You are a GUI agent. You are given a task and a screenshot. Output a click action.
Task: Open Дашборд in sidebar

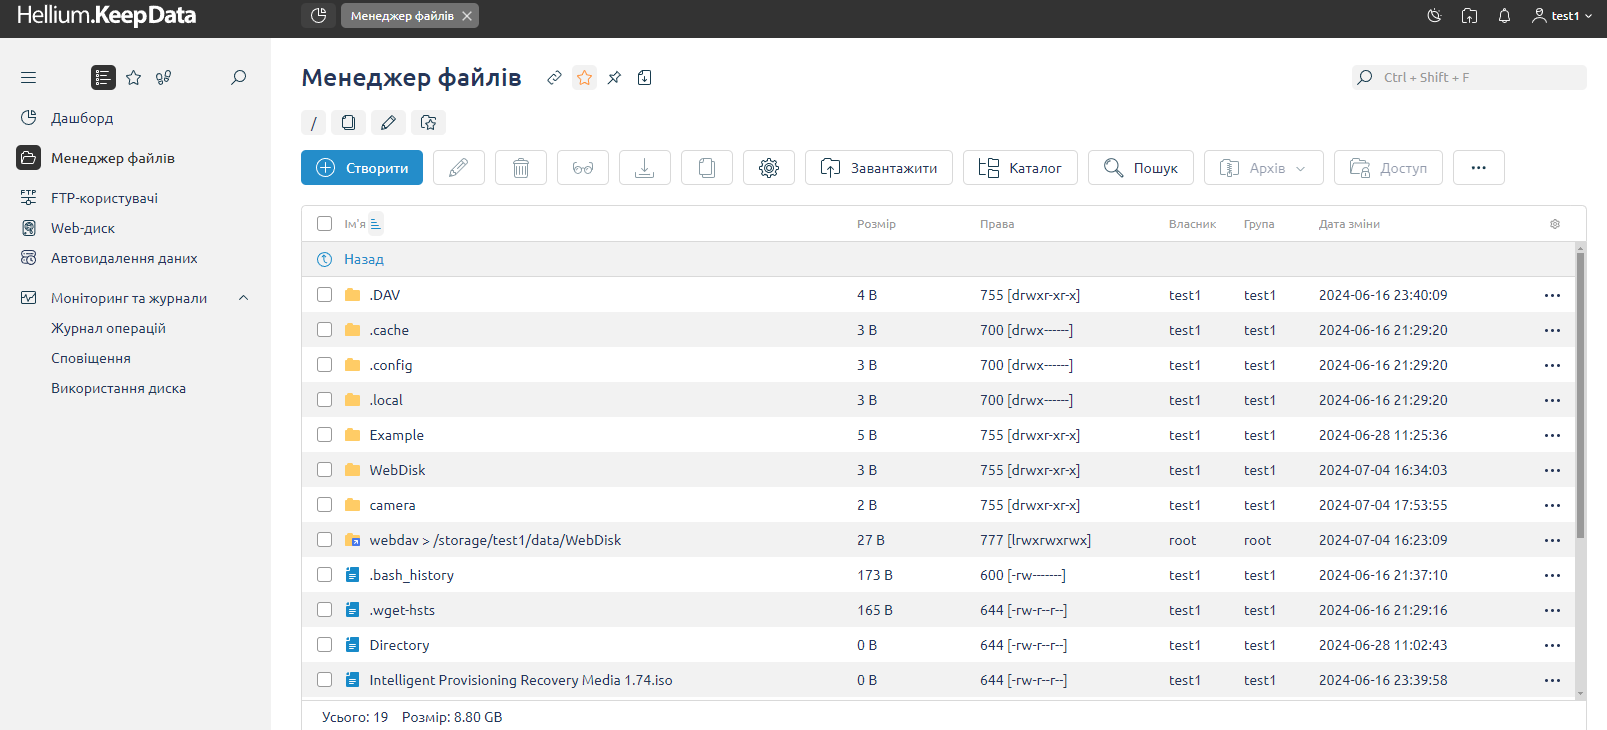(x=82, y=118)
